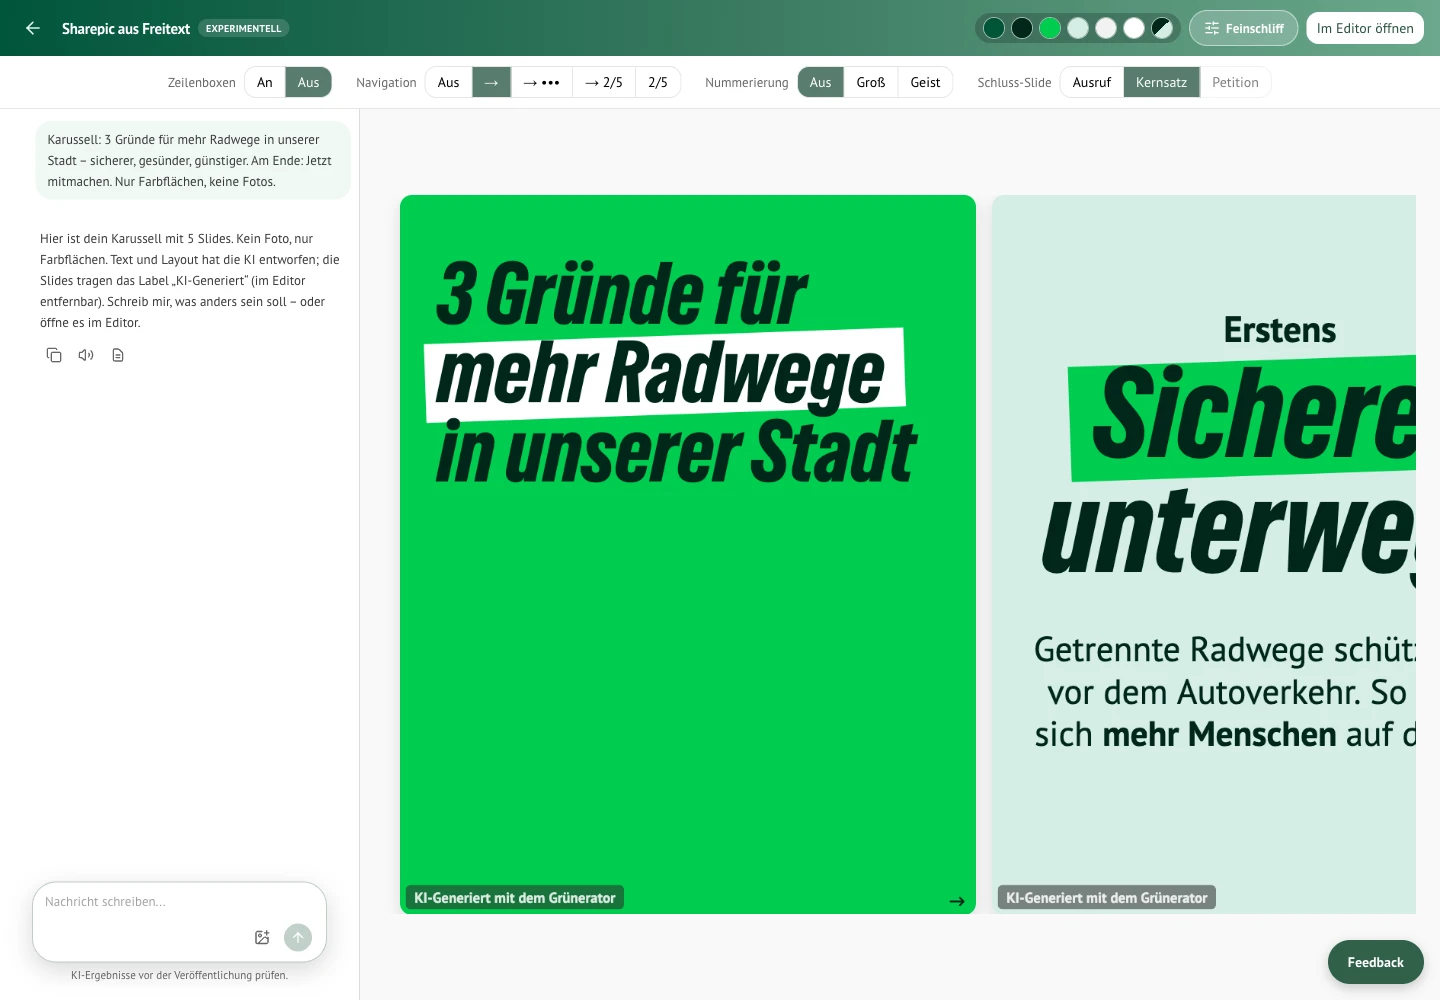
Task: Choose Kernsatz as Schluss-Slide
Action: point(1161,82)
